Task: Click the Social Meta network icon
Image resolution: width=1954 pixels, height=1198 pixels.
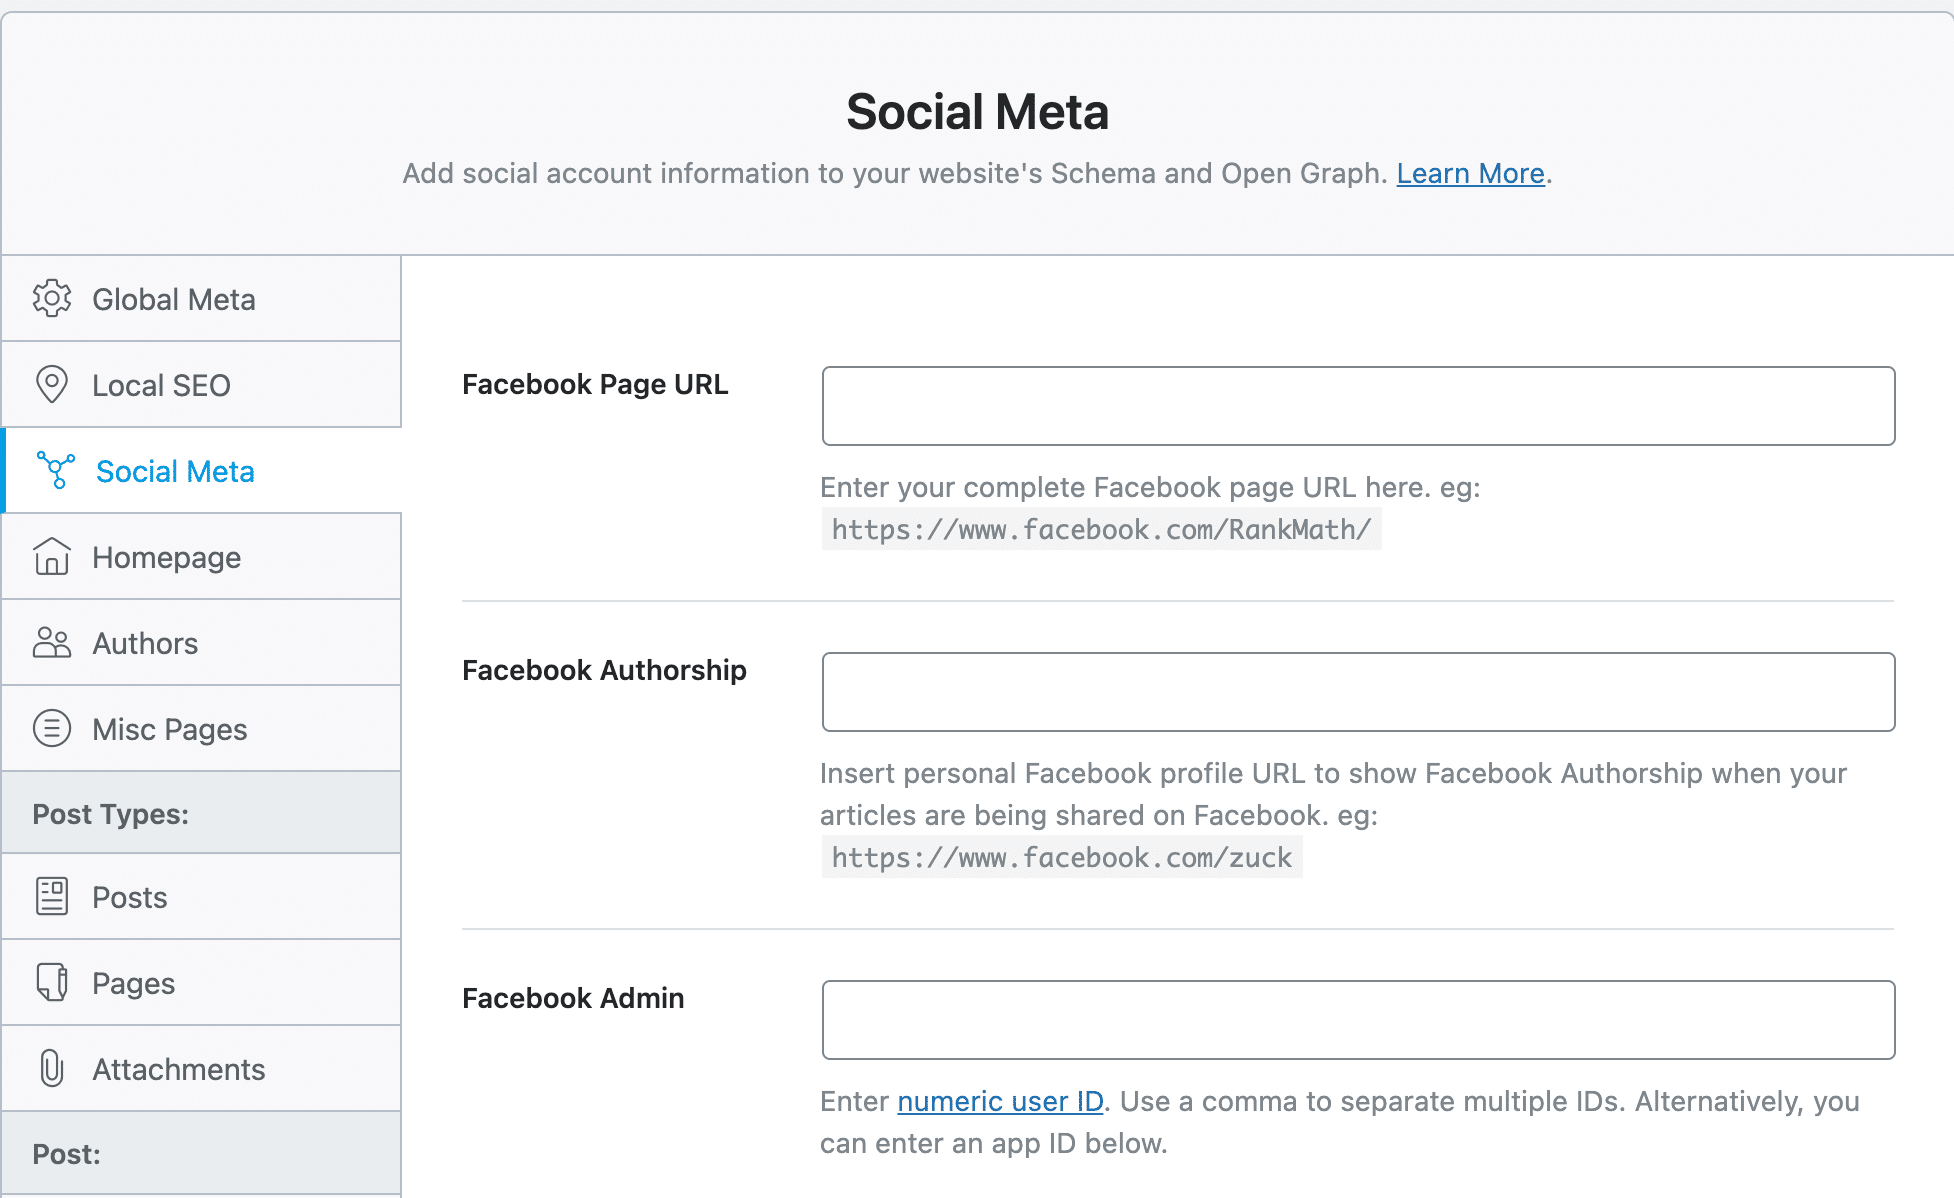Action: 52,471
